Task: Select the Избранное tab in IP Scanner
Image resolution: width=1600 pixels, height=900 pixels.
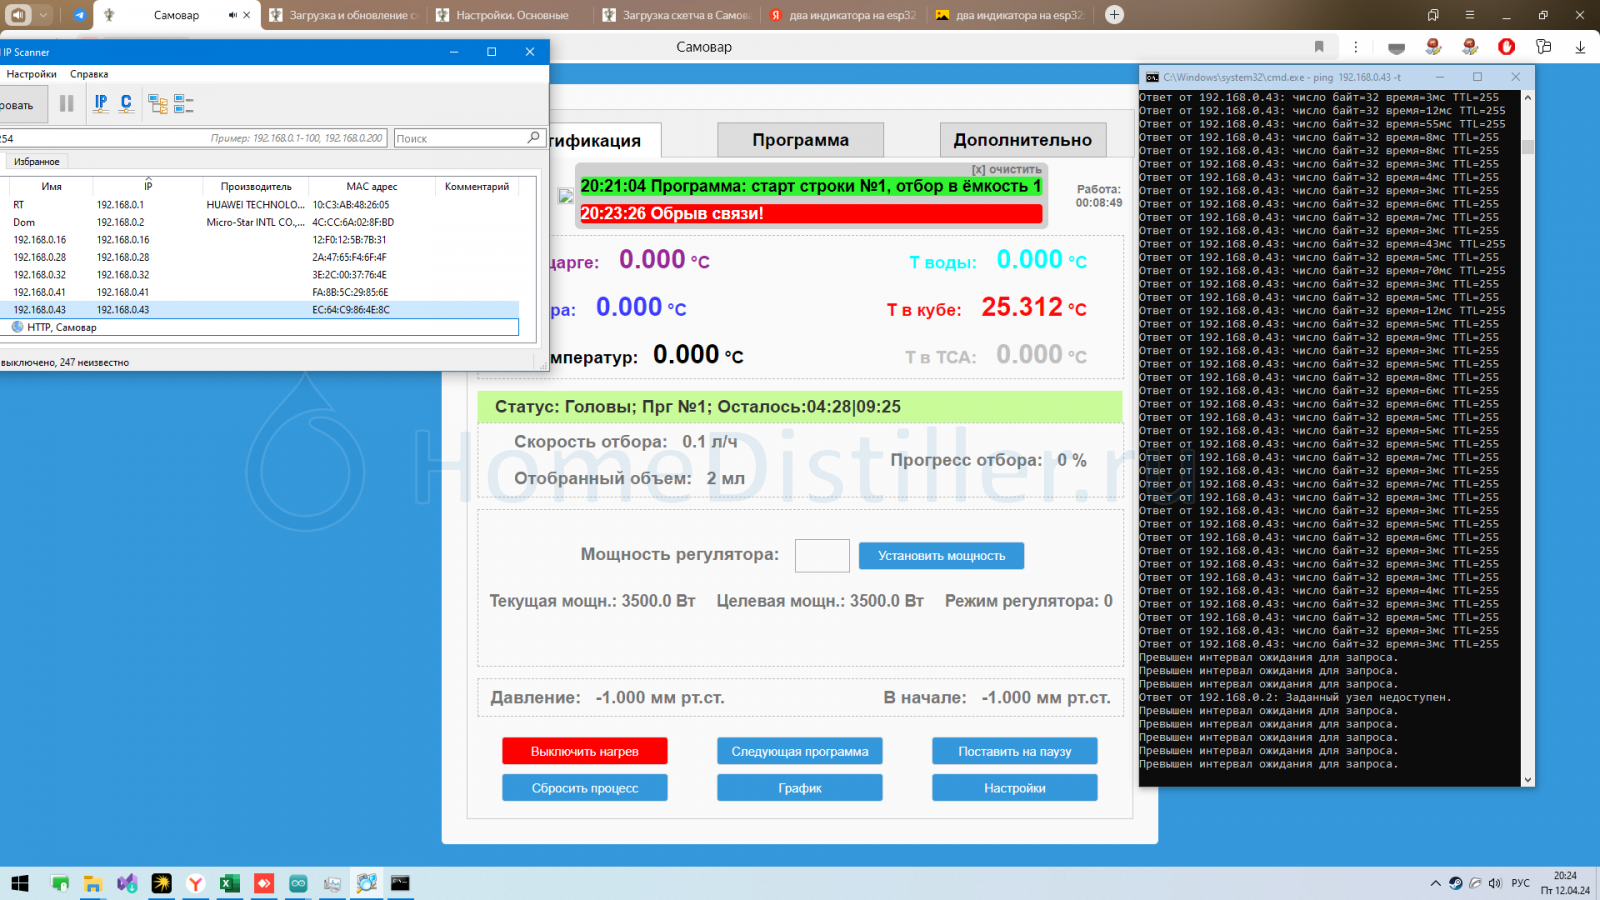Action: click(36, 161)
